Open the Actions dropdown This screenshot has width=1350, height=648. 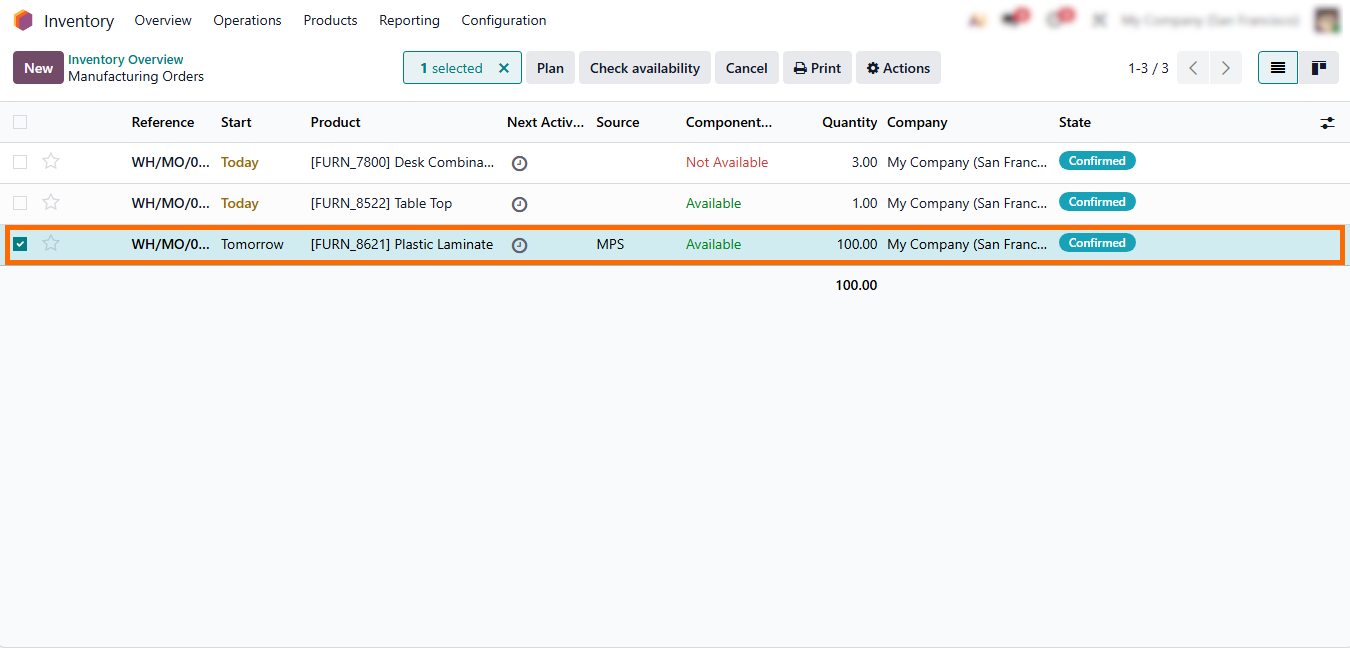[898, 68]
